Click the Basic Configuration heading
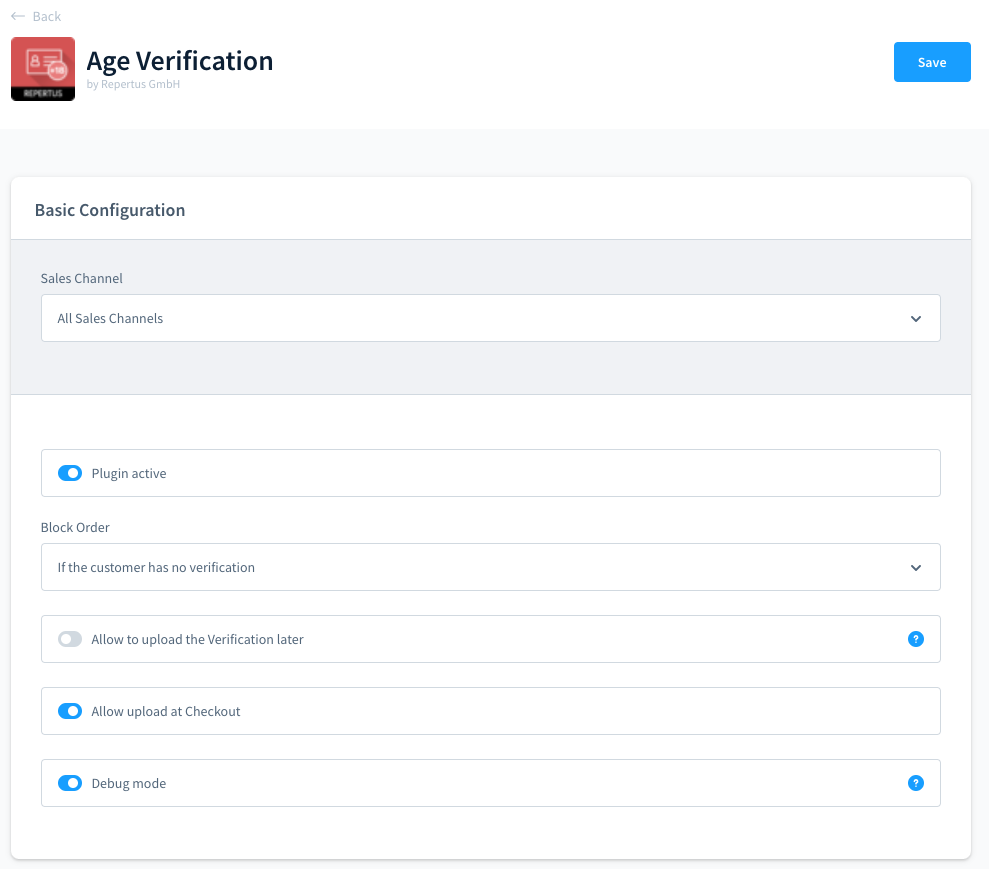This screenshot has width=989, height=869. (110, 210)
